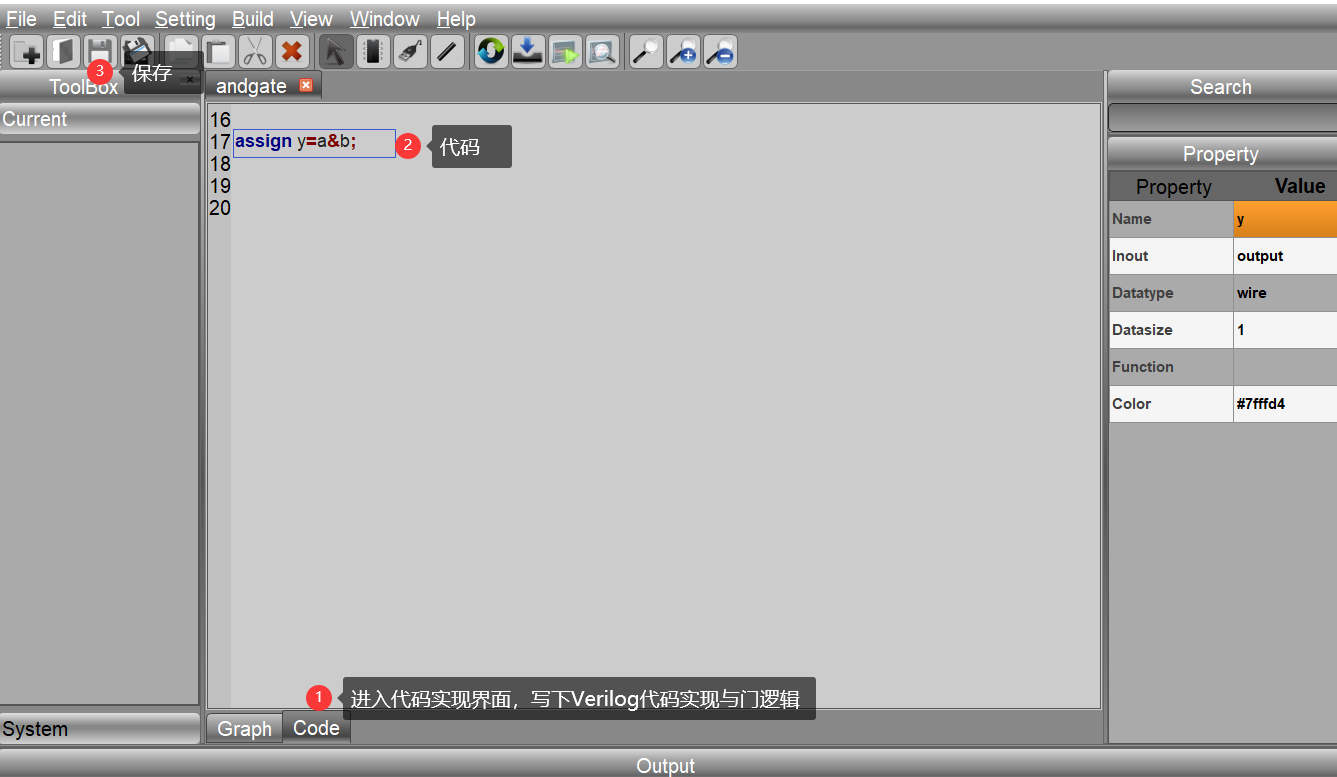1337x777 pixels.
Task: Click the download arrow toolbar icon
Action: click(528, 52)
